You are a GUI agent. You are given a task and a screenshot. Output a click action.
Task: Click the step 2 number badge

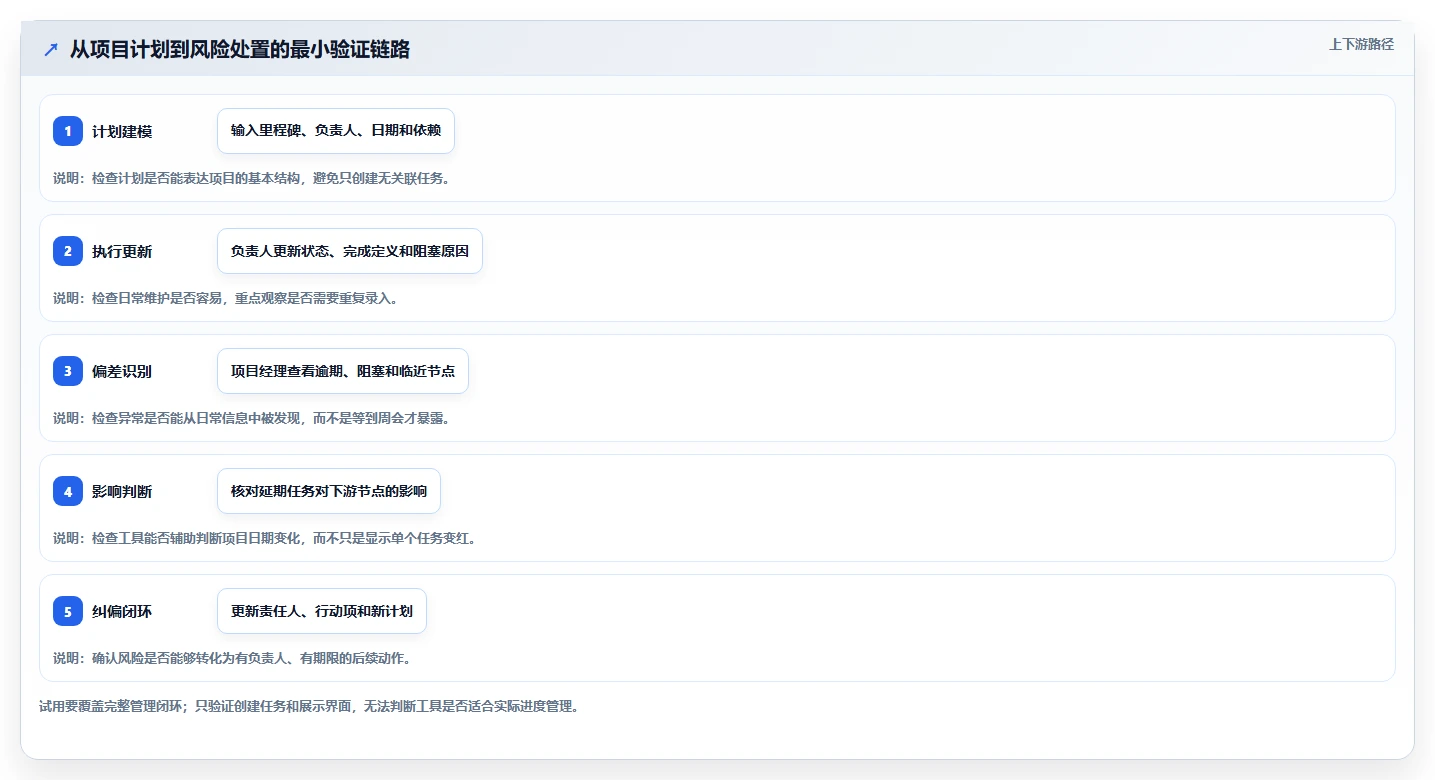(x=68, y=251)
